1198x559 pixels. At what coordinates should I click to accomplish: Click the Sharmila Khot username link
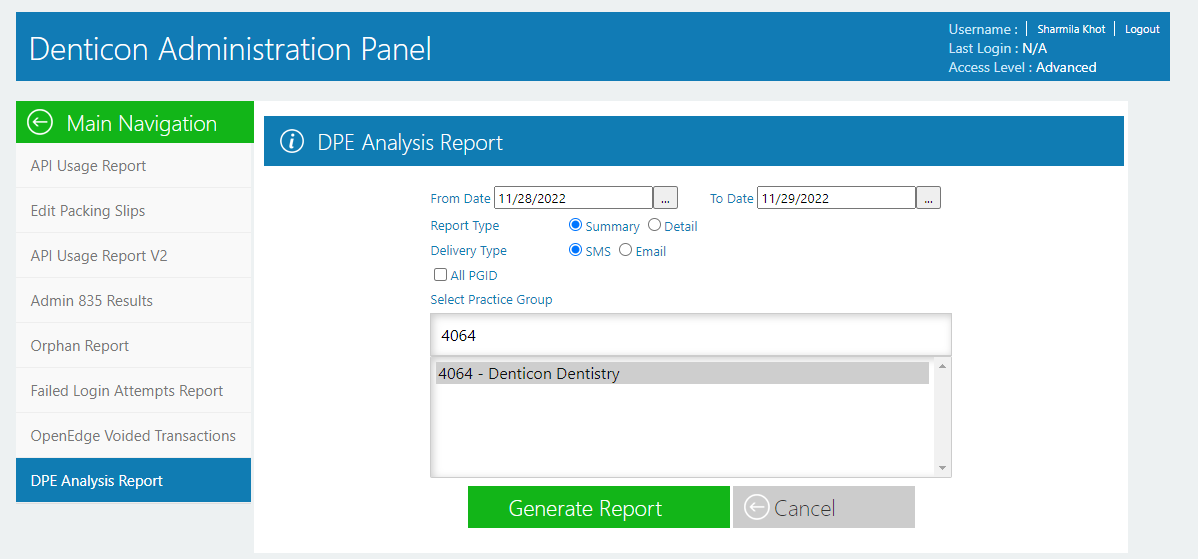(1071, 29)
